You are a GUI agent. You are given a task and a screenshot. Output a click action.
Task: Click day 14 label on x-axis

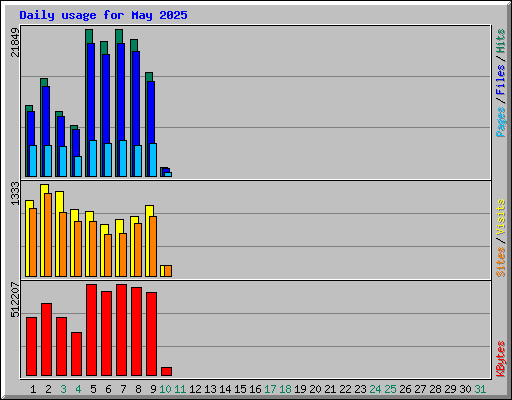click(x=225, y=389)
